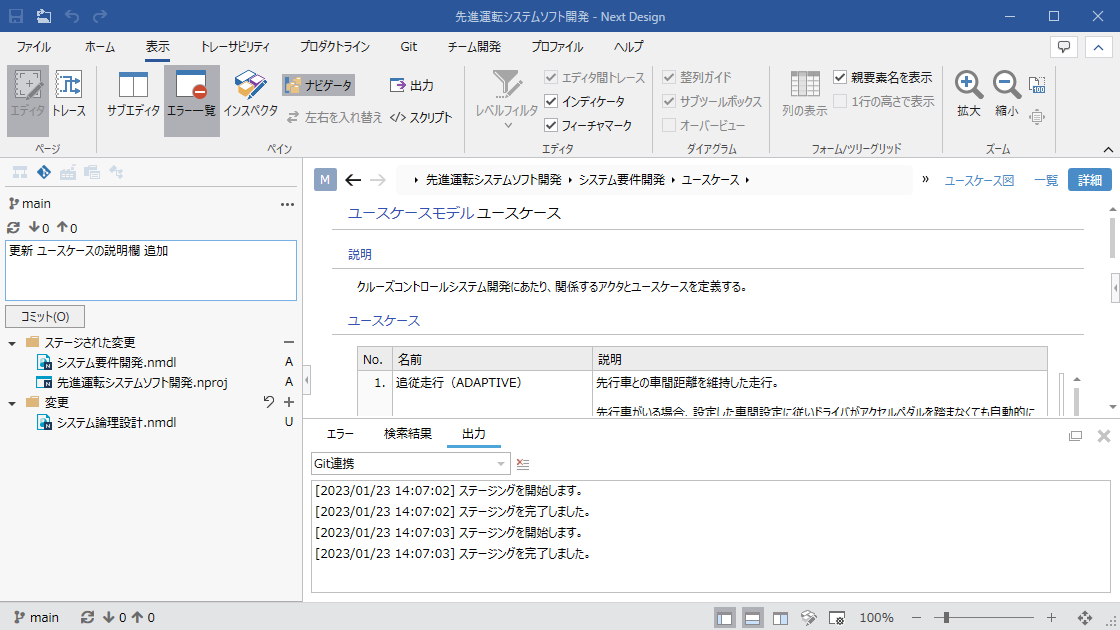Stage all with the plus icon on 変更
Screen dimensions: 1120x630
click(289, 402)
